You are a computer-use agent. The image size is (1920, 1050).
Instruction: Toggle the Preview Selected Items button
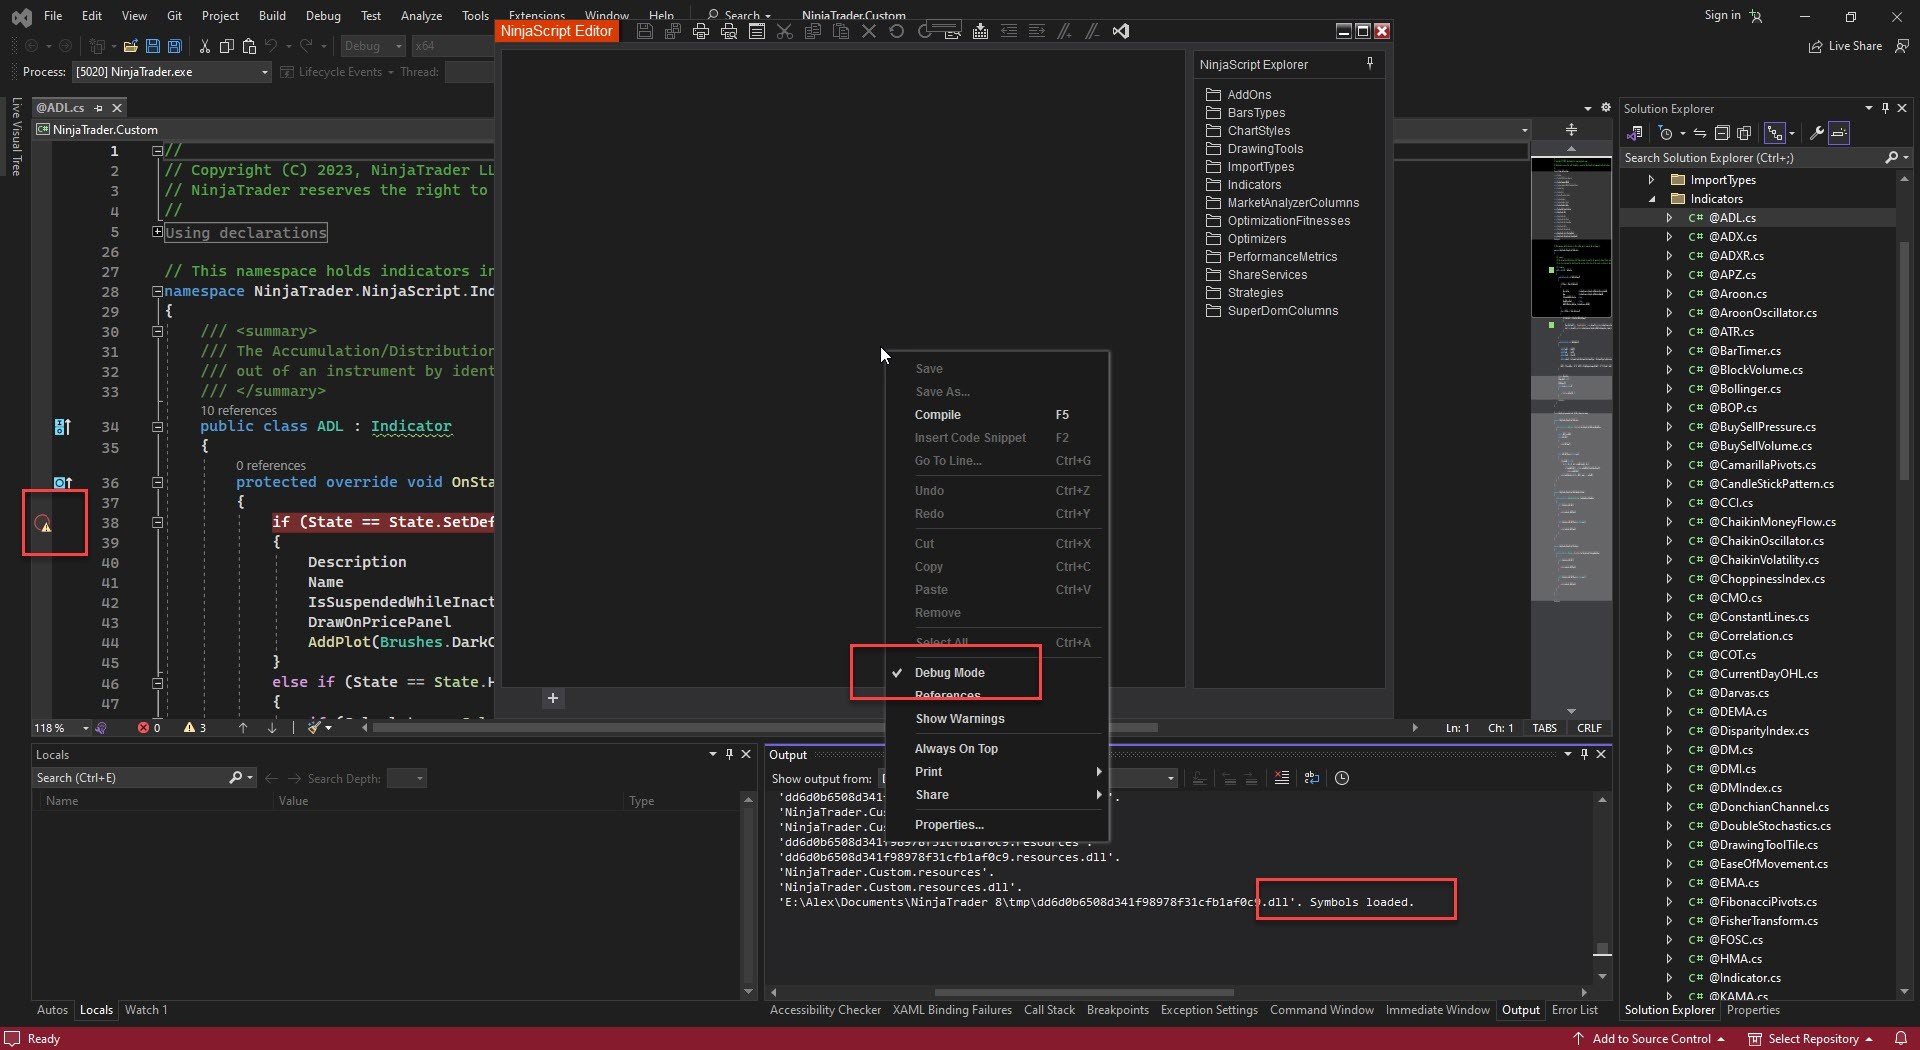click(x=1839, y=133)
